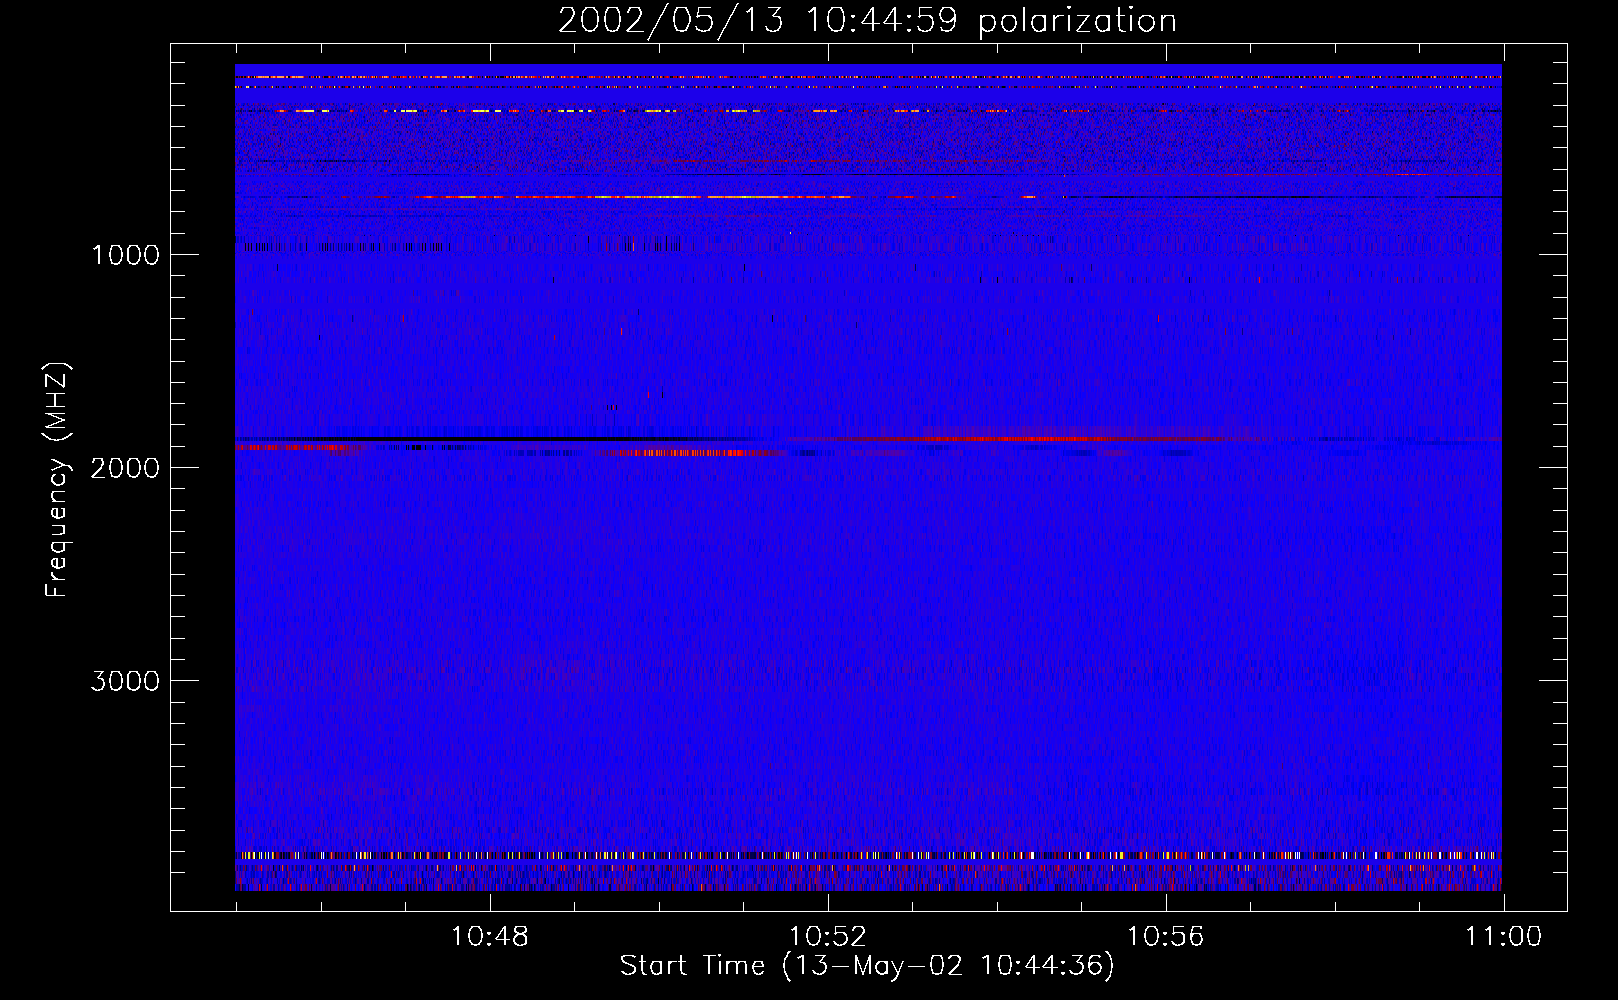Click the plot title '2002/05/13 10:44:59 polarization'
Screen dimensions: 1618x1000
click(x=867, y=21)
